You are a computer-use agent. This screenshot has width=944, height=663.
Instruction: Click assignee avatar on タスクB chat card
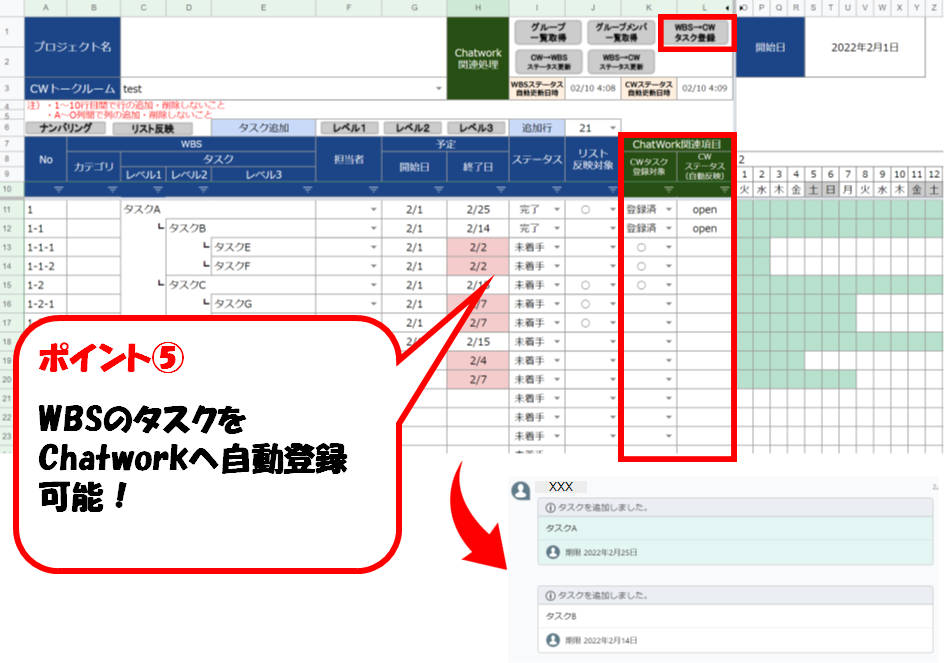(553, 640)
